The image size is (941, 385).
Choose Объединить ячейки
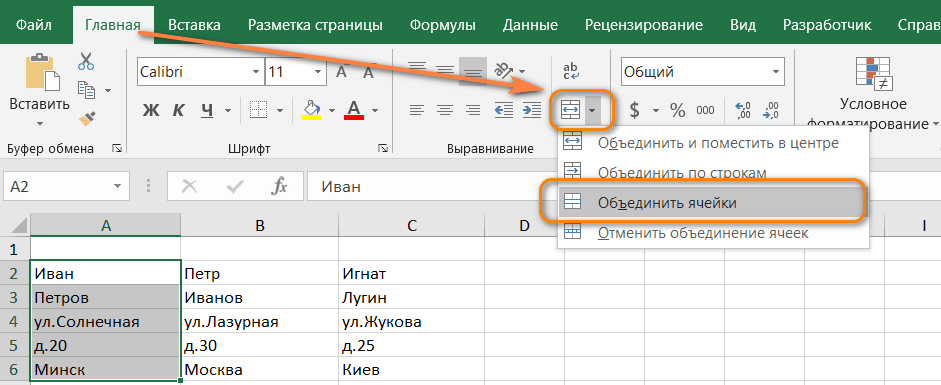[x=714, y=203]
